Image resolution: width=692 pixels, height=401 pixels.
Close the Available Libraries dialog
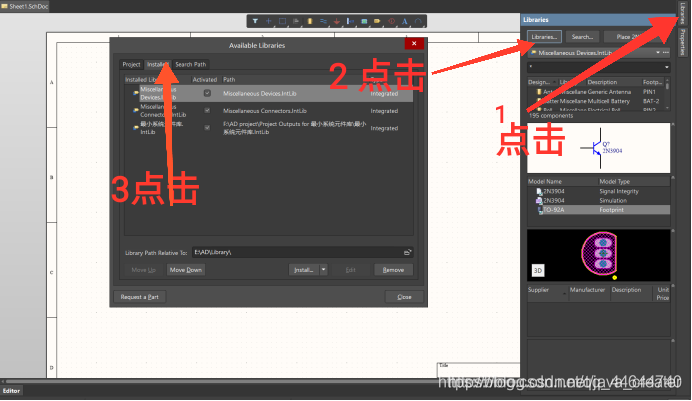(x=414, y=43)
